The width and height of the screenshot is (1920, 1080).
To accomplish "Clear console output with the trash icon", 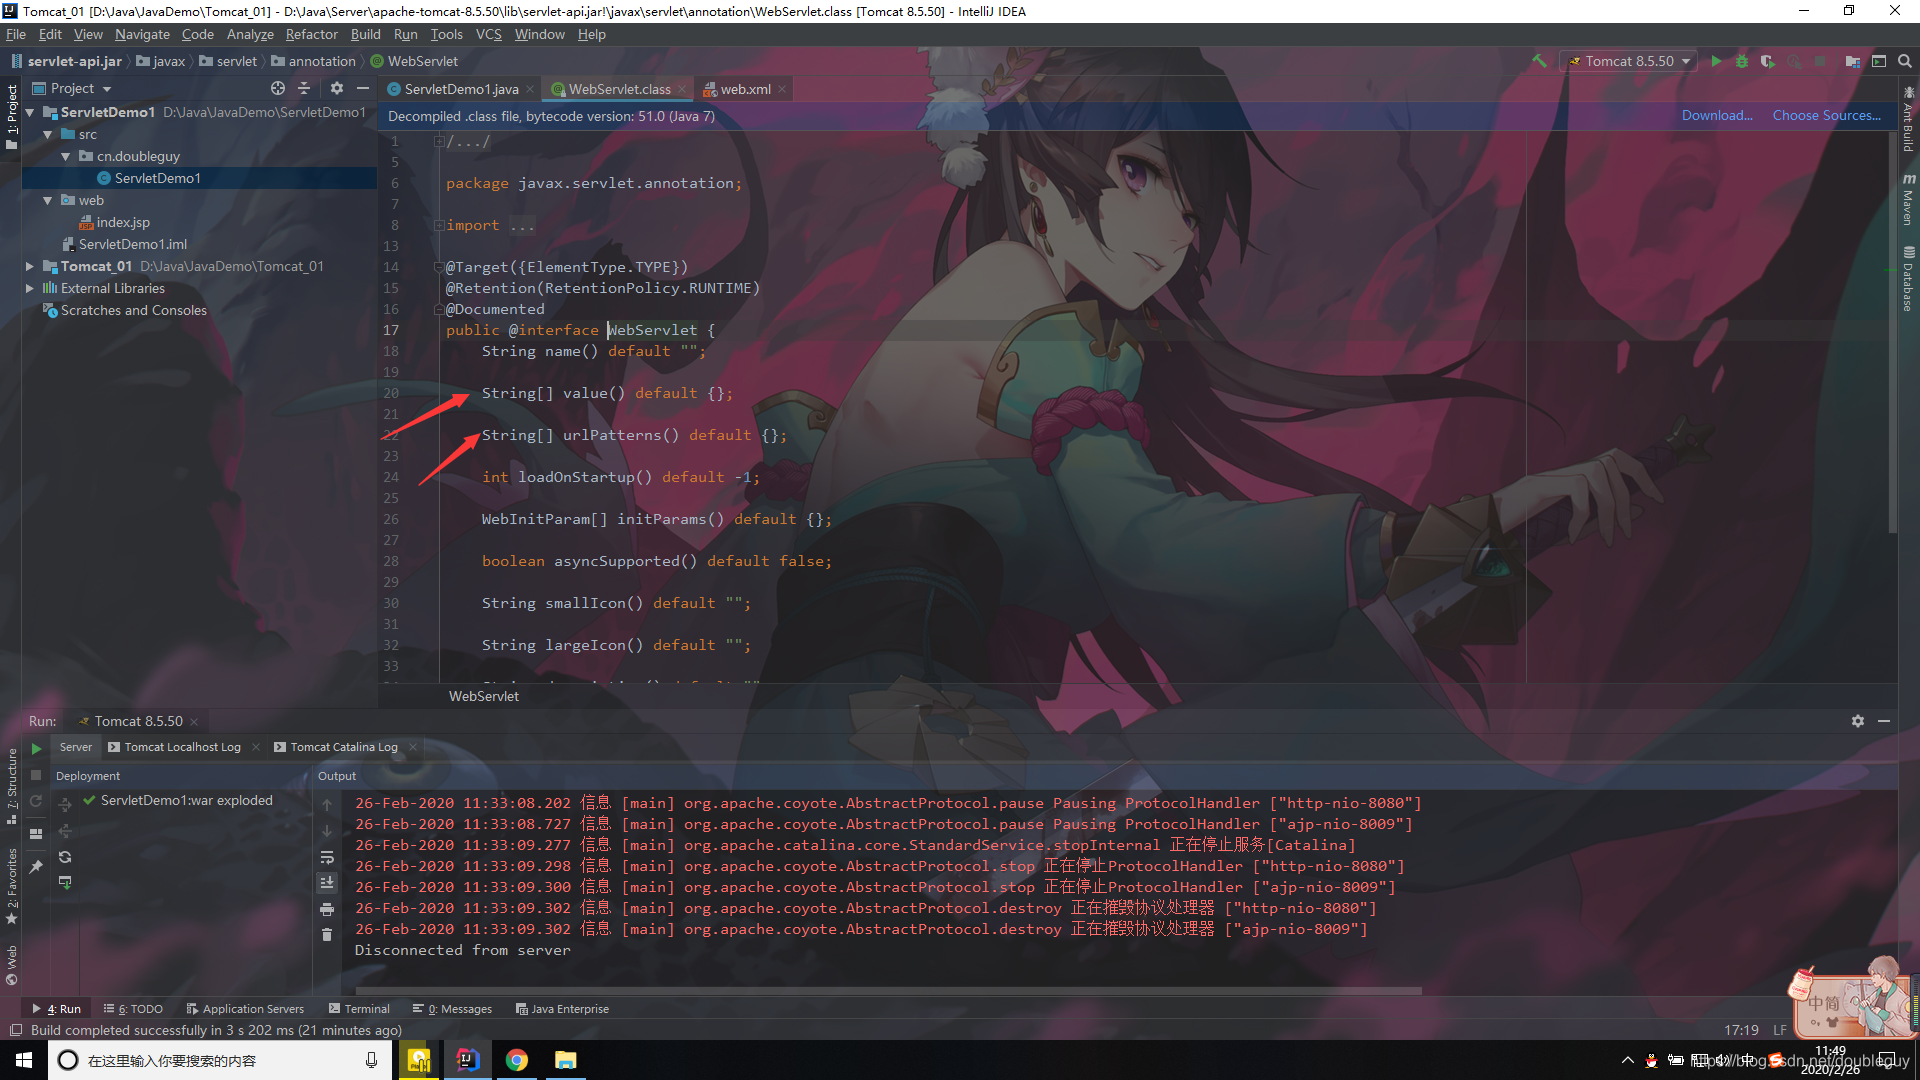I will 327,935.
